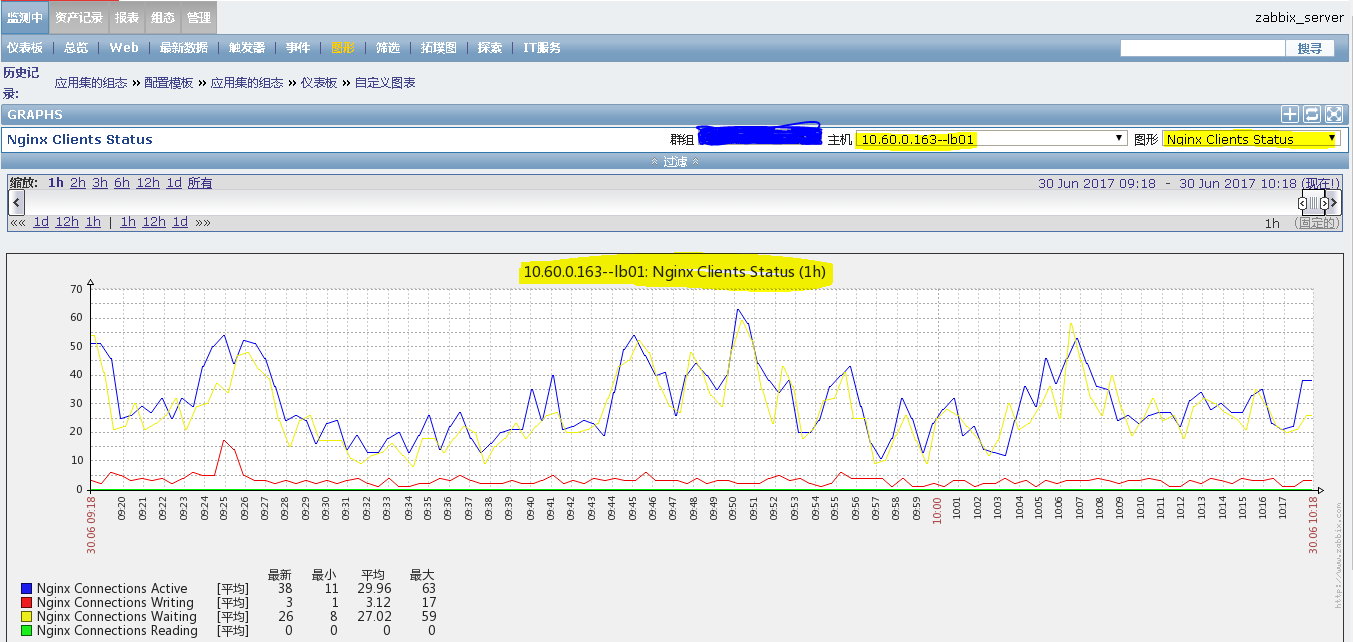
Task: Click the right scroll arrow of timeline
Action: (x=1335, y=203)
